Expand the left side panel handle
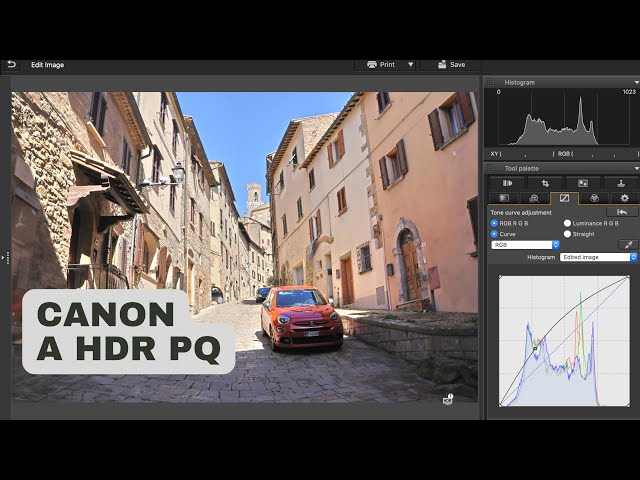The width and height of the screenshot is (640, 480). [6, 258]
